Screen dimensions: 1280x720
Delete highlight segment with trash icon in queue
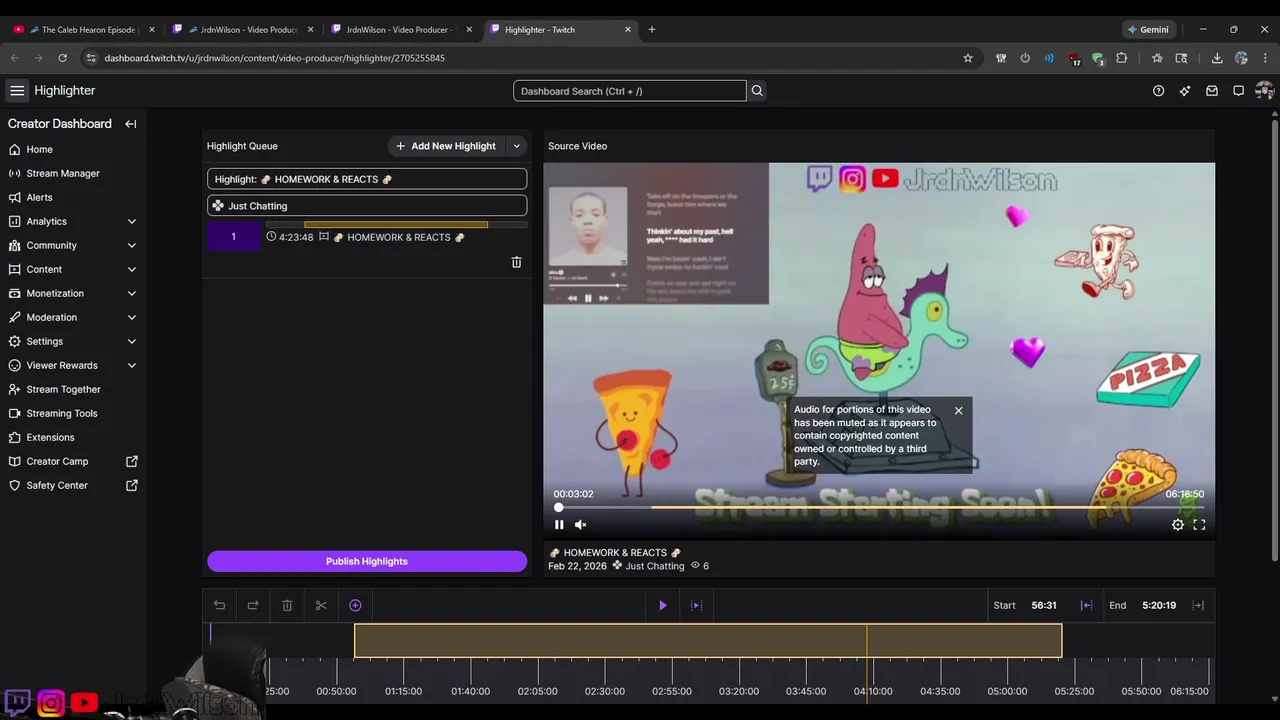pos(516,262)
